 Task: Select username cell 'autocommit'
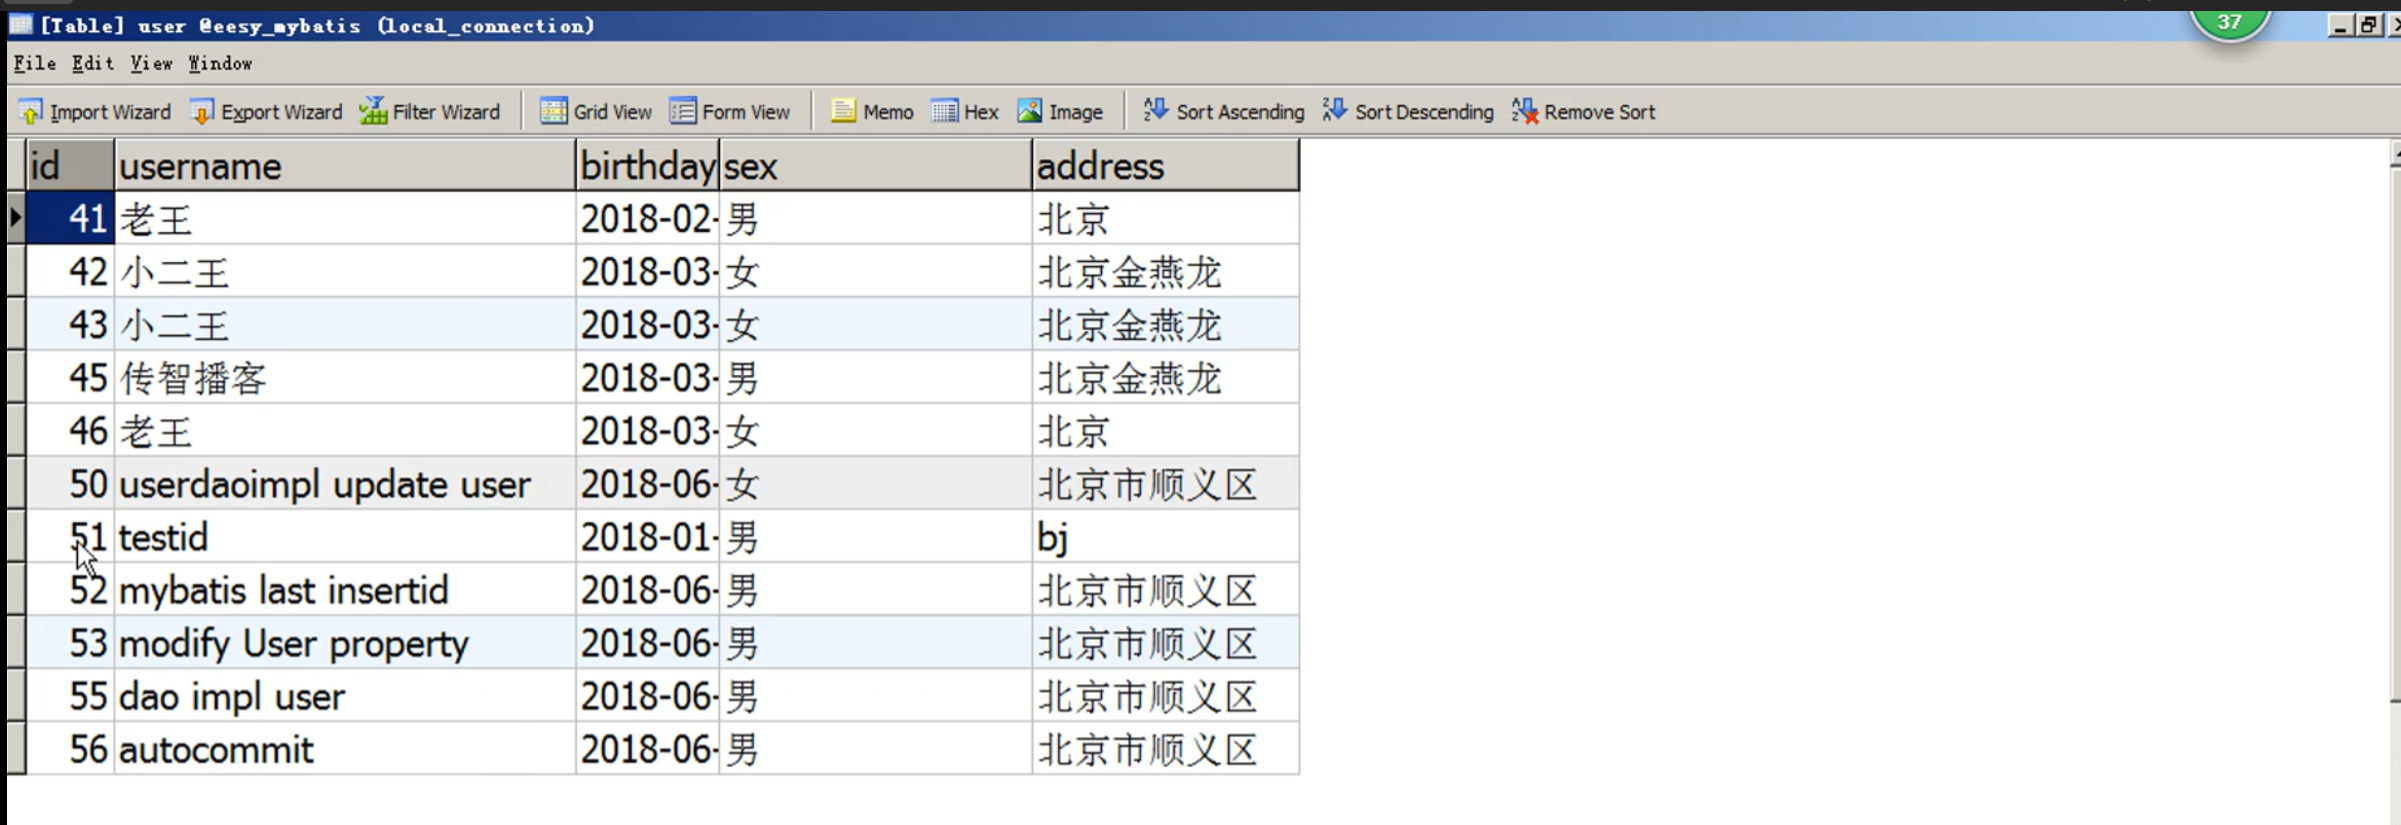[x=345, y=749]
